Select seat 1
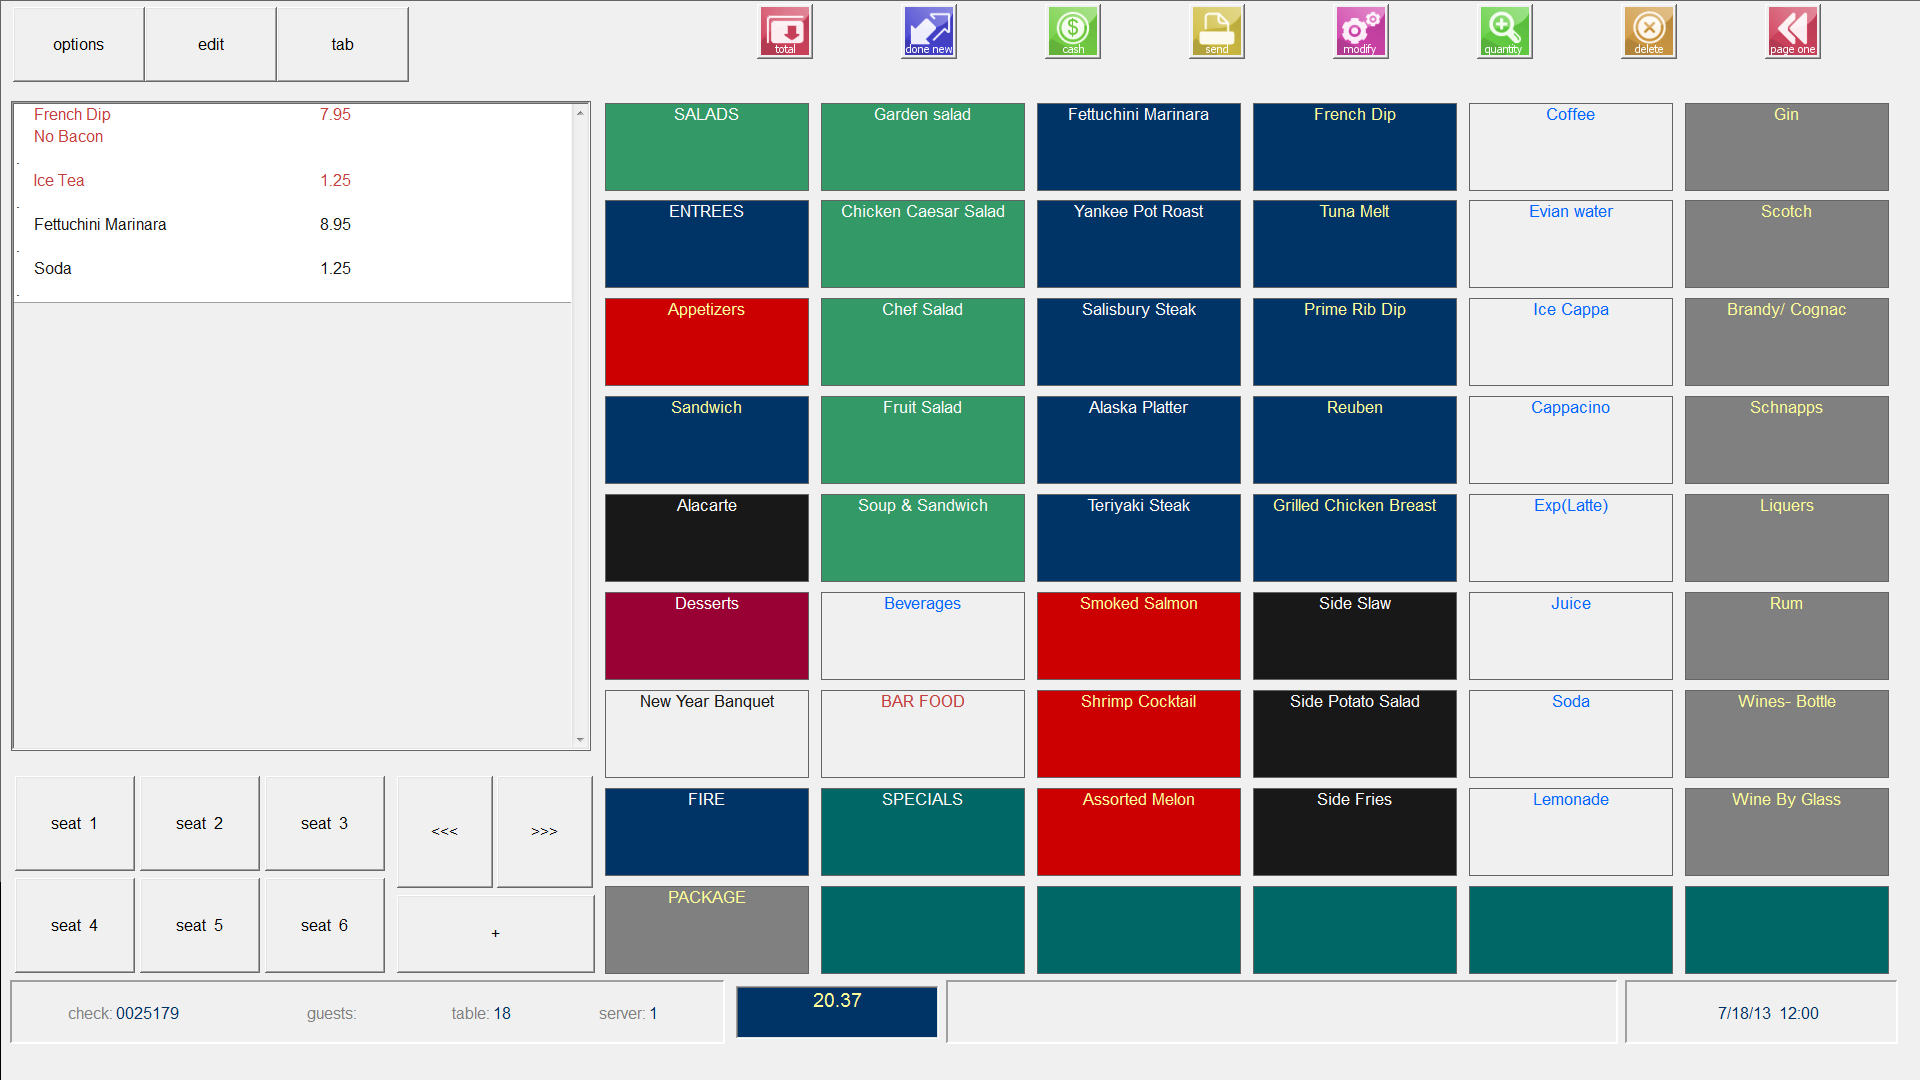Image resolution: width=1920 pixels, height=1080 pixels. 74,823
